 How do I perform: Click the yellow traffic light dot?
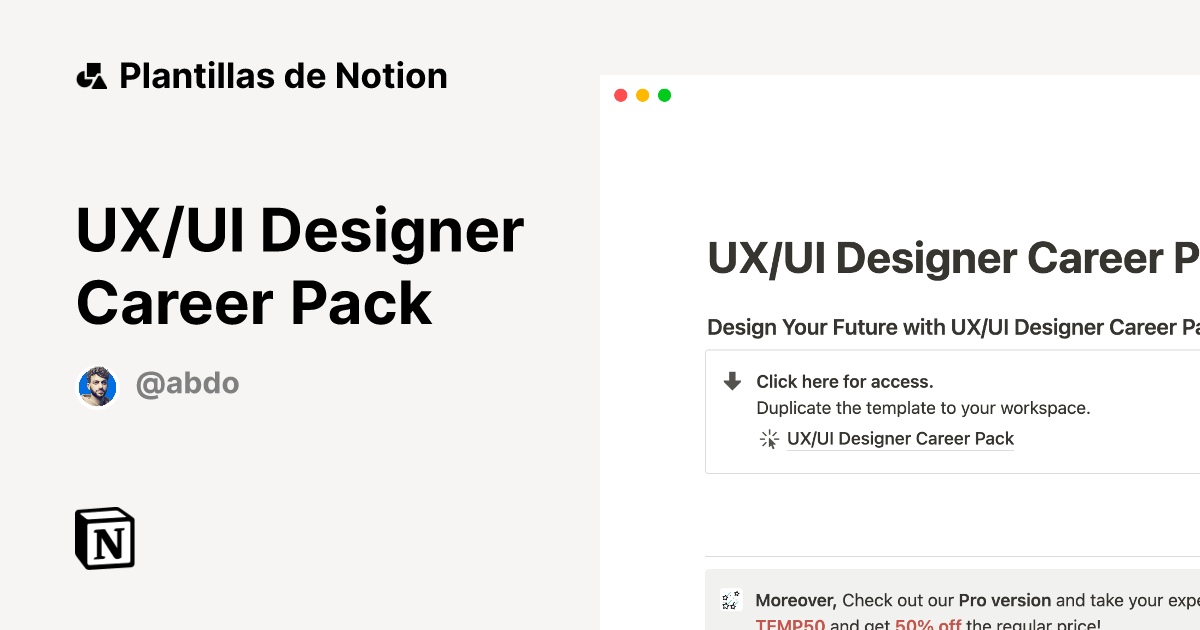642,94
